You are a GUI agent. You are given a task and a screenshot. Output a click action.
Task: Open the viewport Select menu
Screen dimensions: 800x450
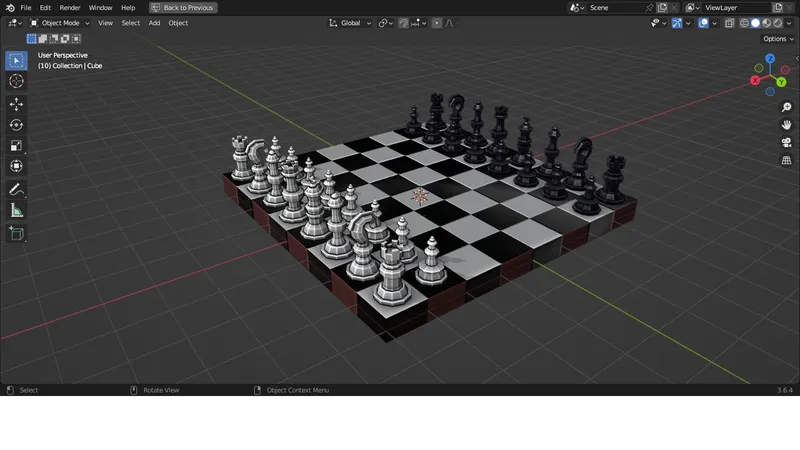point(131,23)
